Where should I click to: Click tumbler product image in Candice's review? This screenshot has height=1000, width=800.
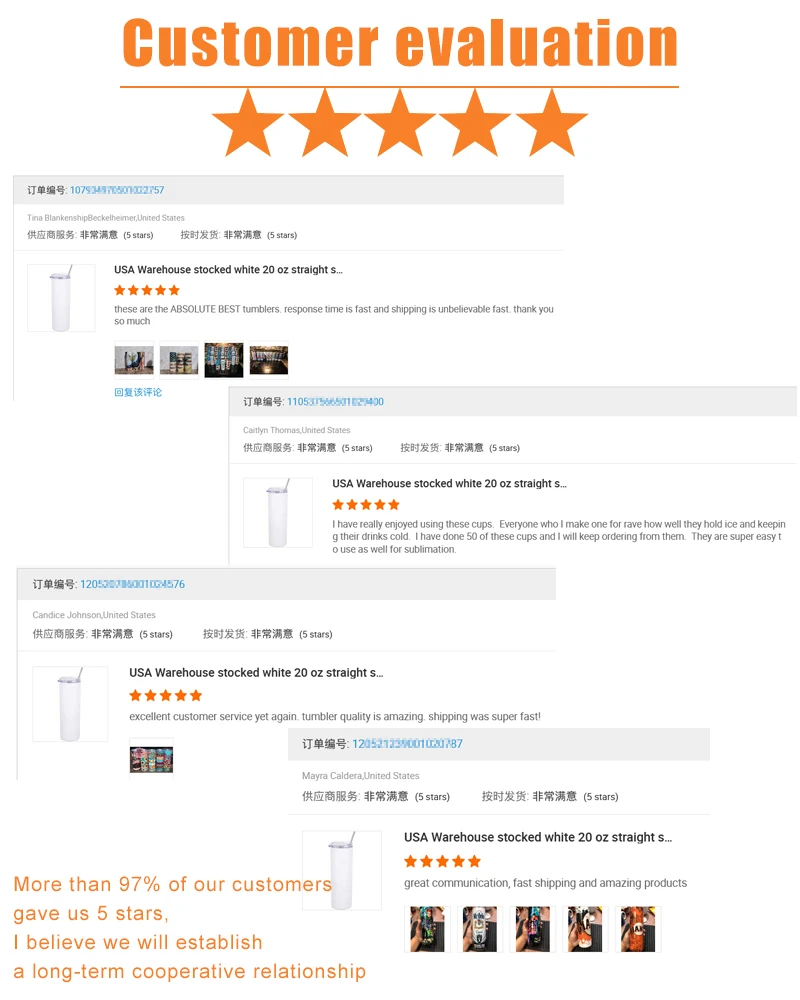pos(70,704)
